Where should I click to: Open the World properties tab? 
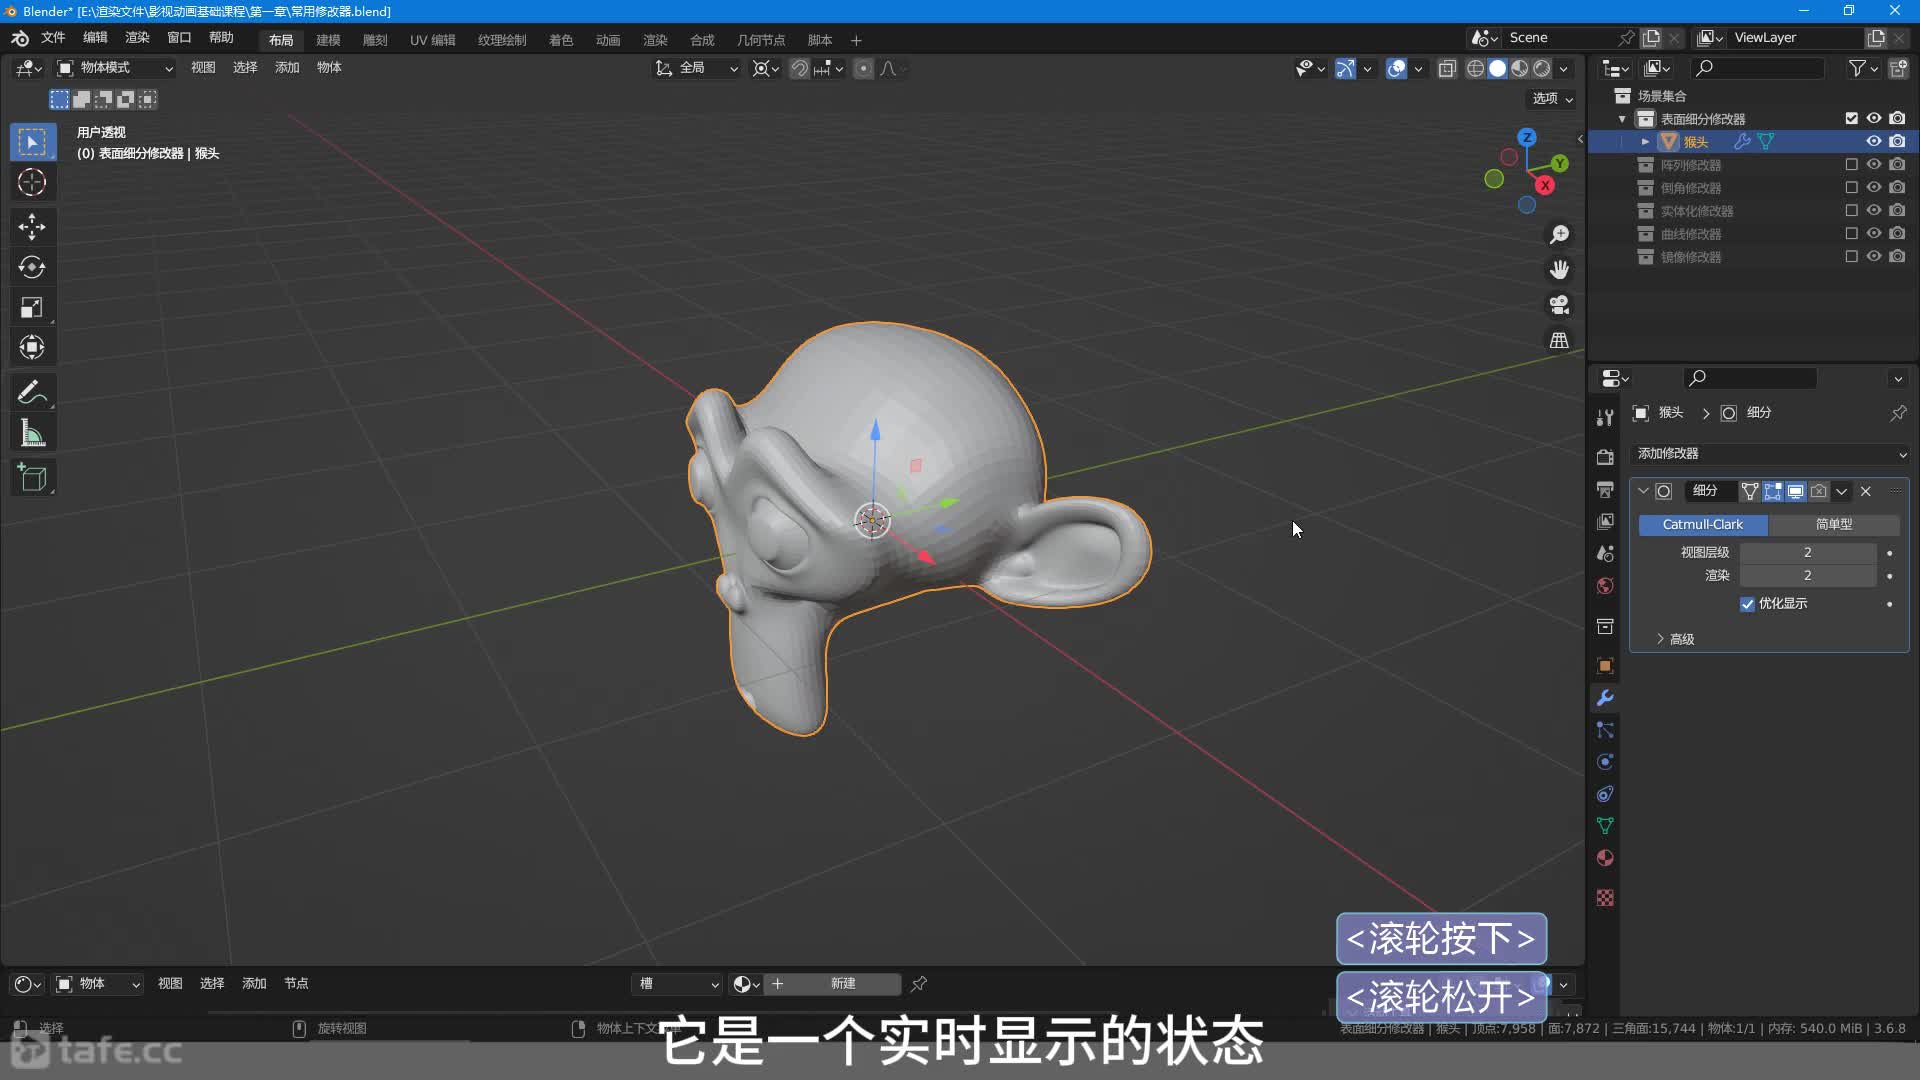(1605, 586)
